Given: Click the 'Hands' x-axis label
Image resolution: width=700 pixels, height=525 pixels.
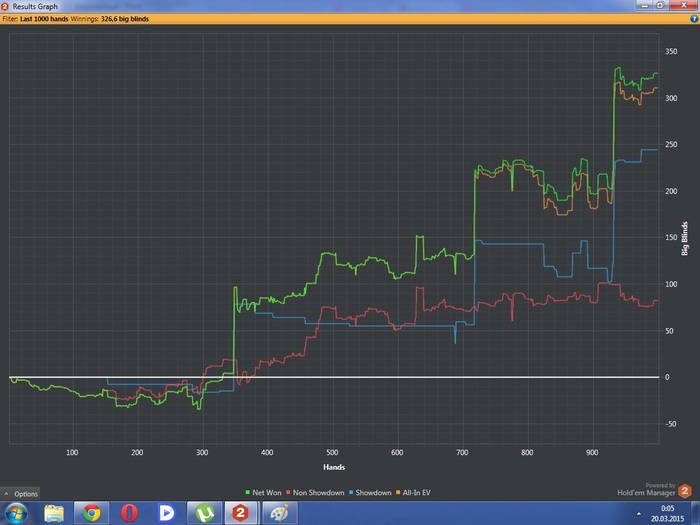Looking at the screenshot, I should 334,467.
